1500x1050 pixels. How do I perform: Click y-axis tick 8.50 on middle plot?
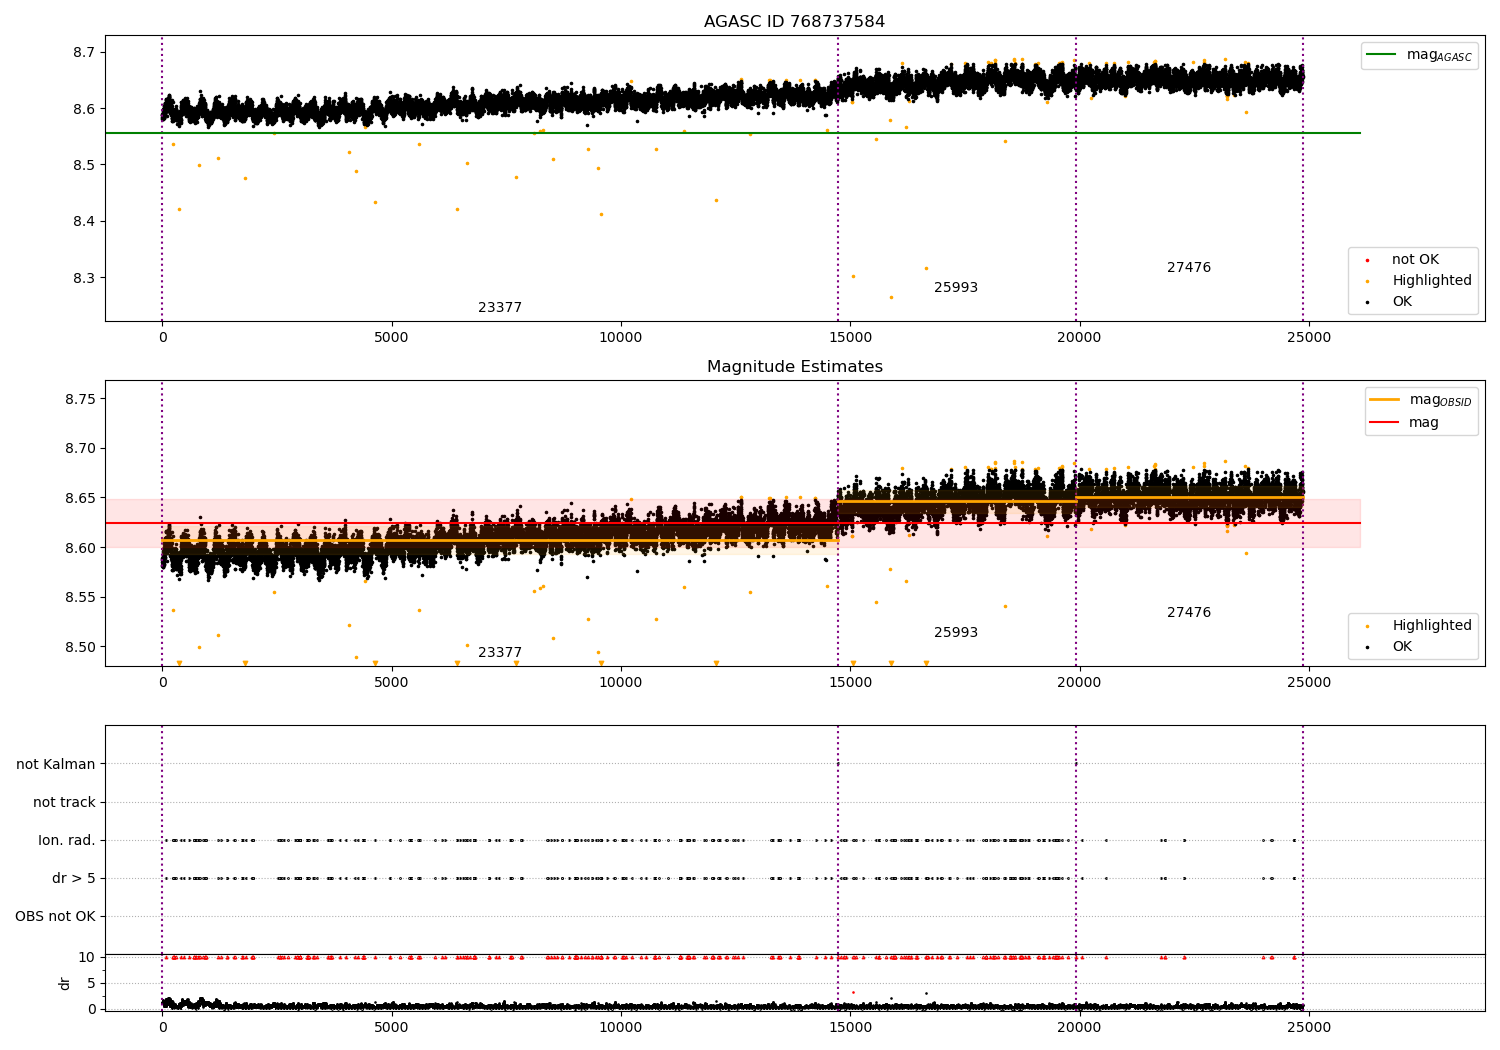click(x=80, y=647)
